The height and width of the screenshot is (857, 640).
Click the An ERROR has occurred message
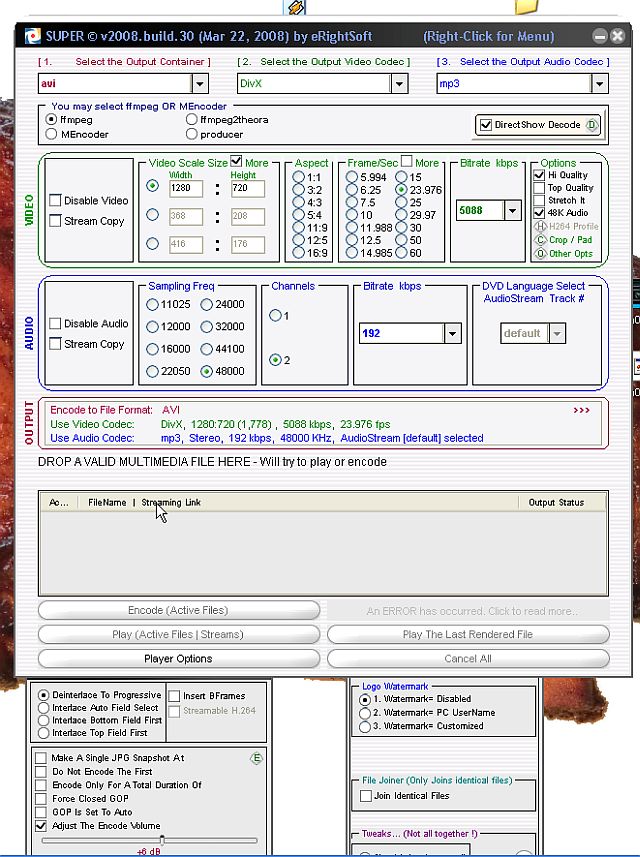click(x=468, y=611)
